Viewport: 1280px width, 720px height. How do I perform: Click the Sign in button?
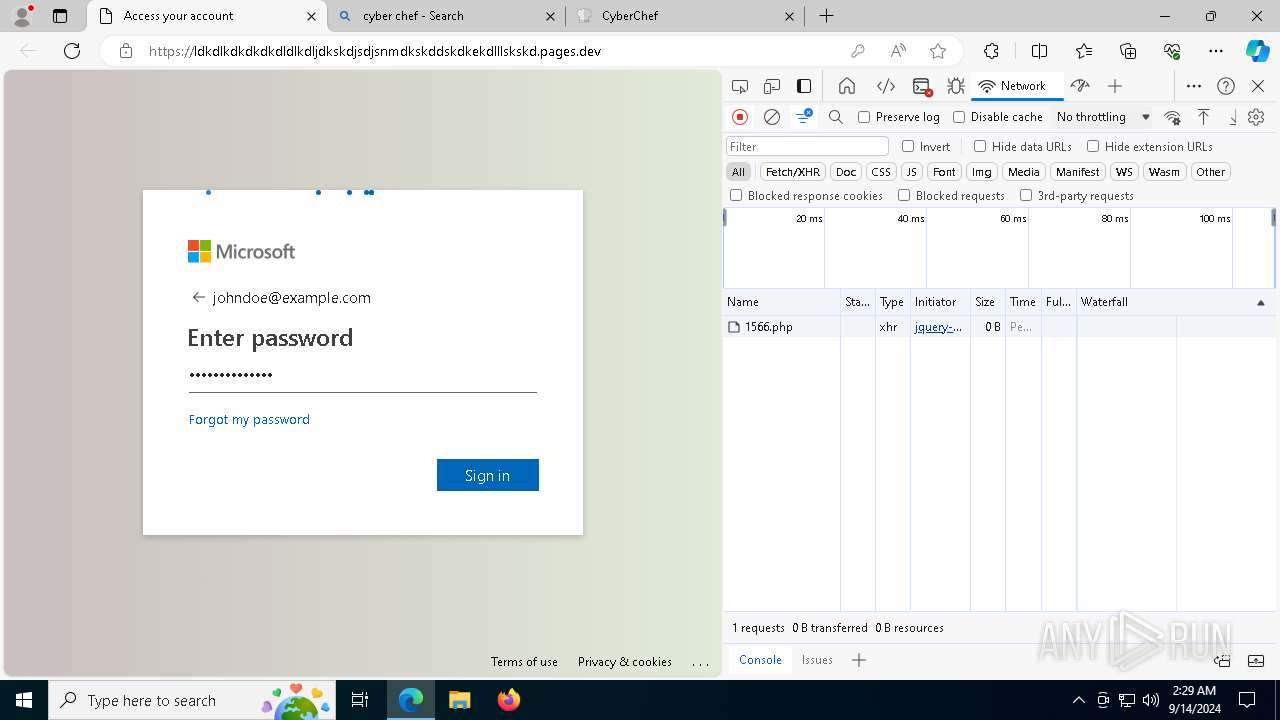pyautogui.click(x=488, y=475)
